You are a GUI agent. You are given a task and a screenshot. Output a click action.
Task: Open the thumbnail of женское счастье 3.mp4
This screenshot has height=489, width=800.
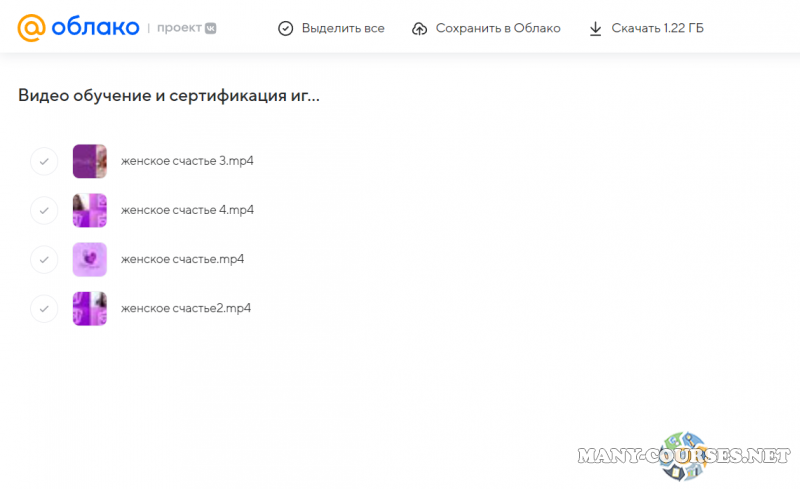(x=90, y=161)
